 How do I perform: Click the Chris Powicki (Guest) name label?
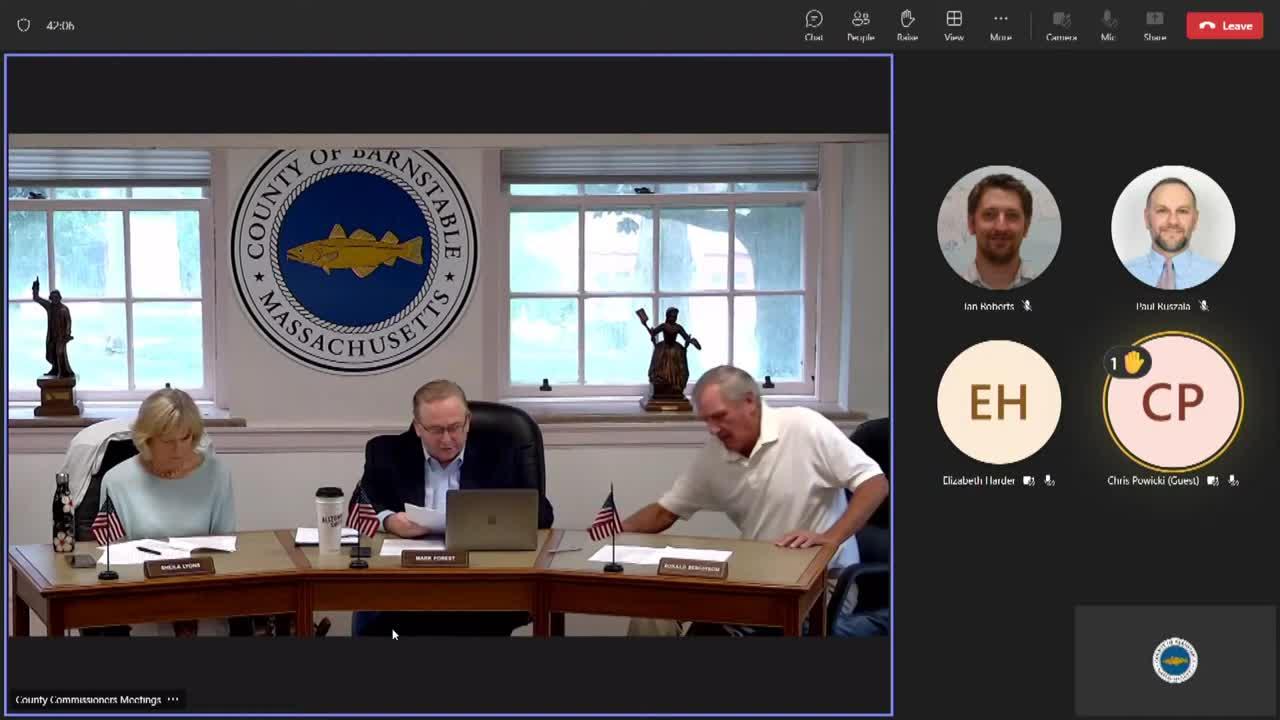(x=1153, y=481)
